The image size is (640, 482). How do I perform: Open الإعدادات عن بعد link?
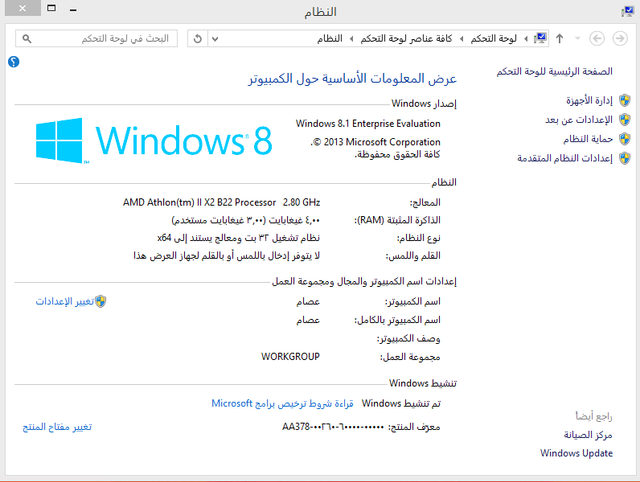(579, 120)
